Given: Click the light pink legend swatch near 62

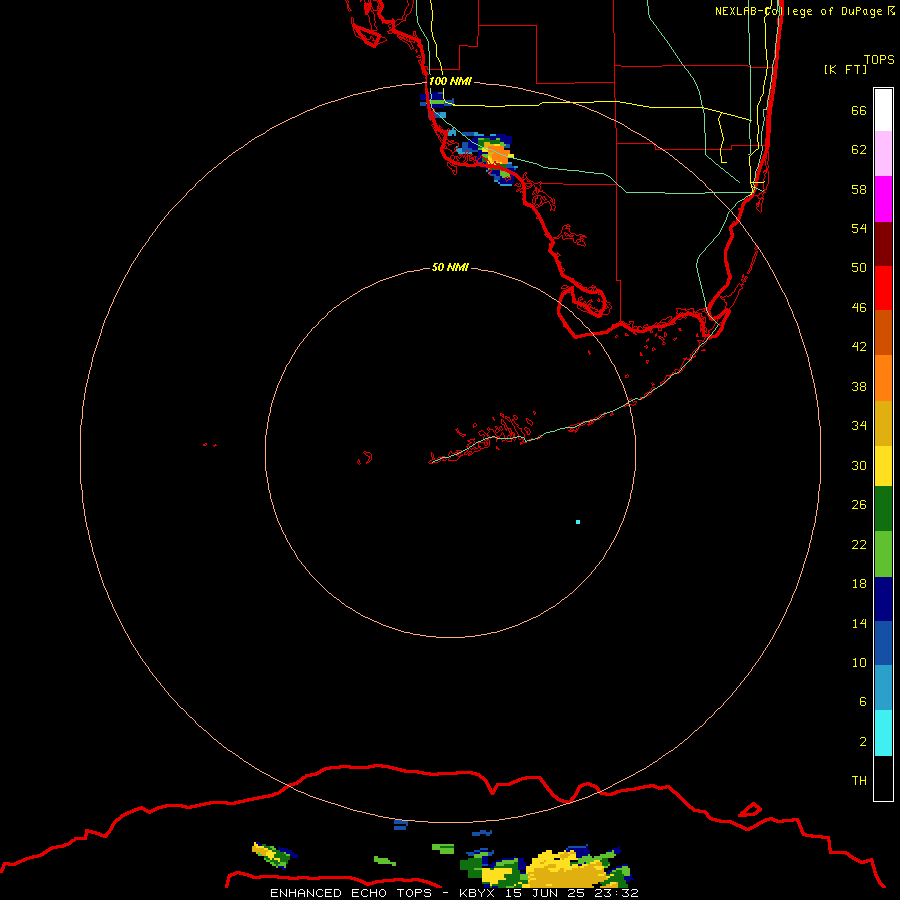Looking at the screenshot, I should point(883,154).
